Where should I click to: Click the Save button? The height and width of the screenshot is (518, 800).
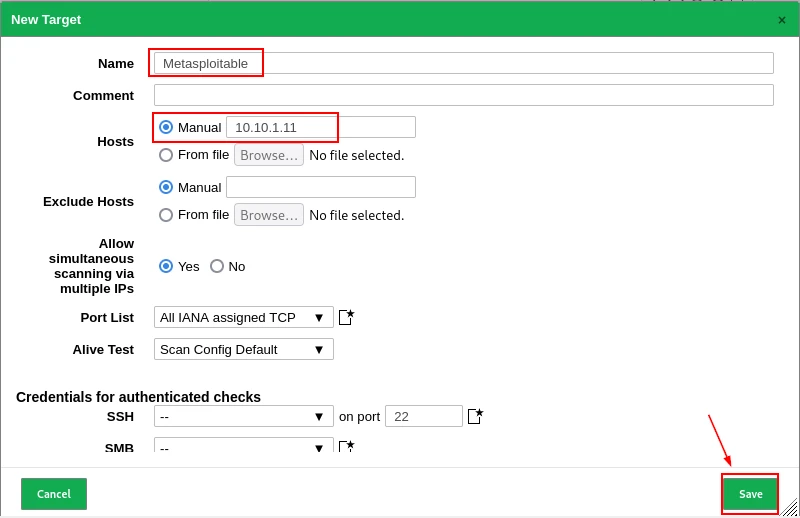click(750, 494)
